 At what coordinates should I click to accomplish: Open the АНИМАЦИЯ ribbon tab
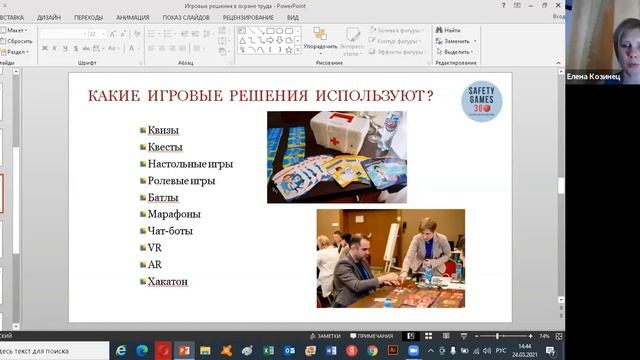coord(133,18)
